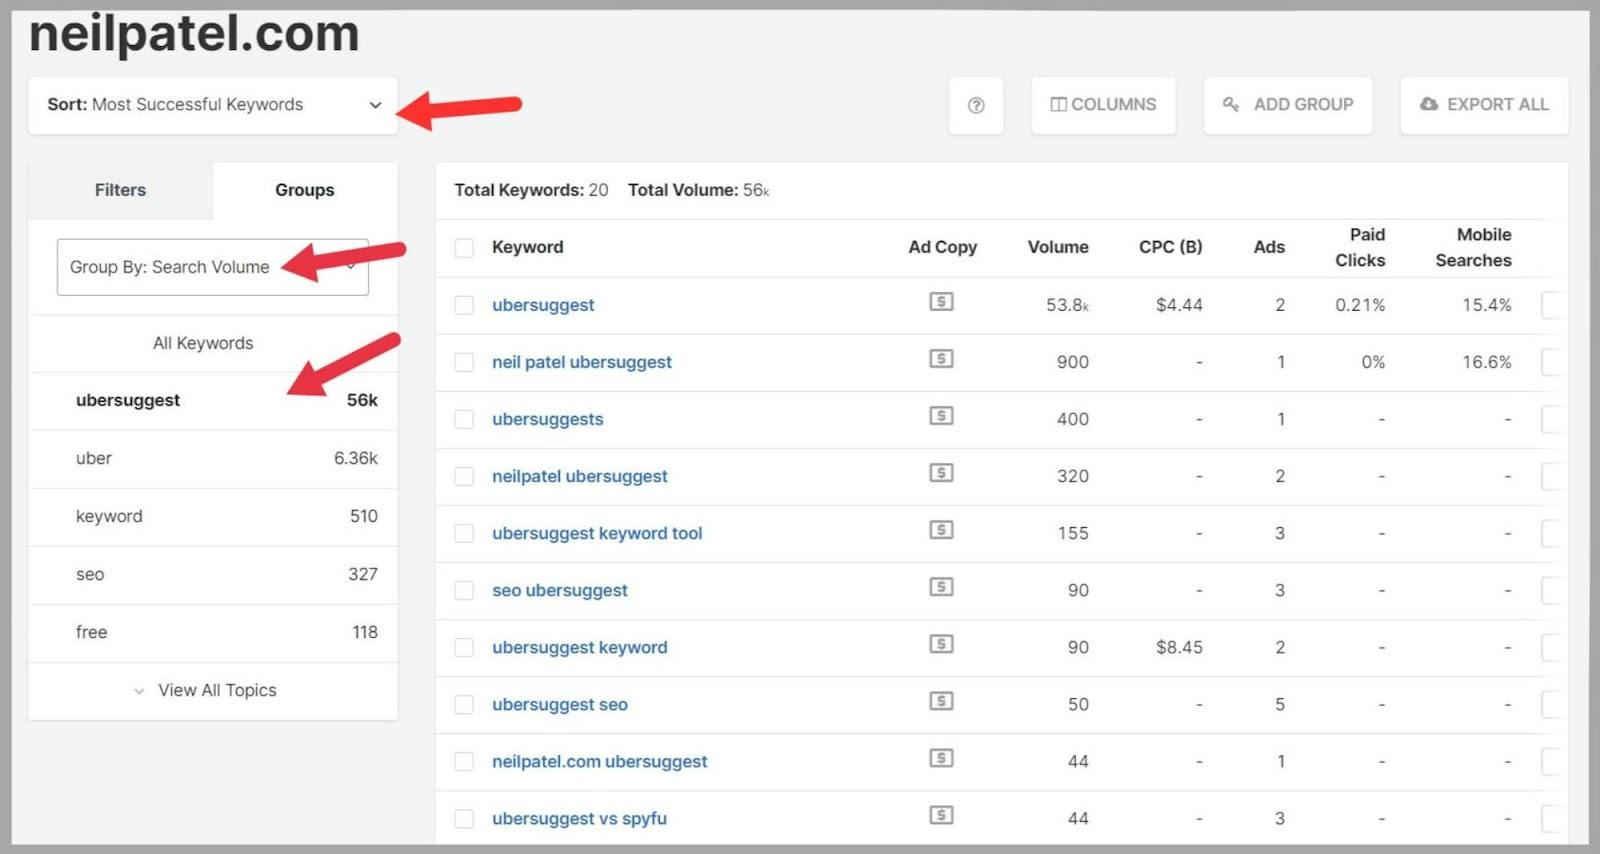This screenshot has height=854, width=1600.
Task: Click the EXPORT ALL button
Action: click(x=1484, y=105)
